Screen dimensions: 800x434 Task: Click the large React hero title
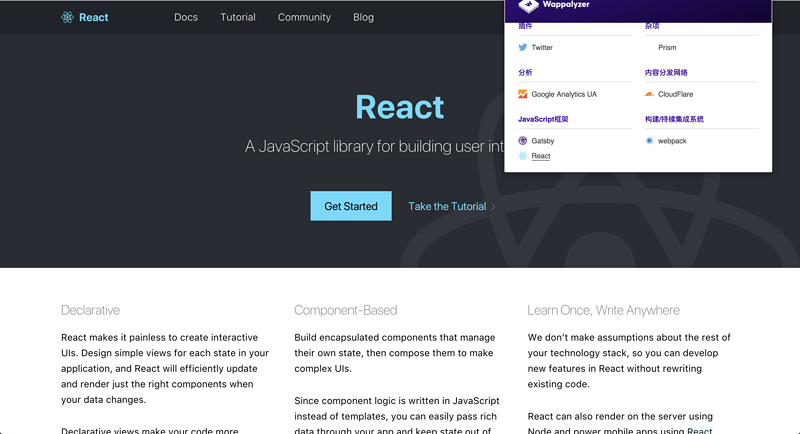pyautogui.click(x=399, y=107)
